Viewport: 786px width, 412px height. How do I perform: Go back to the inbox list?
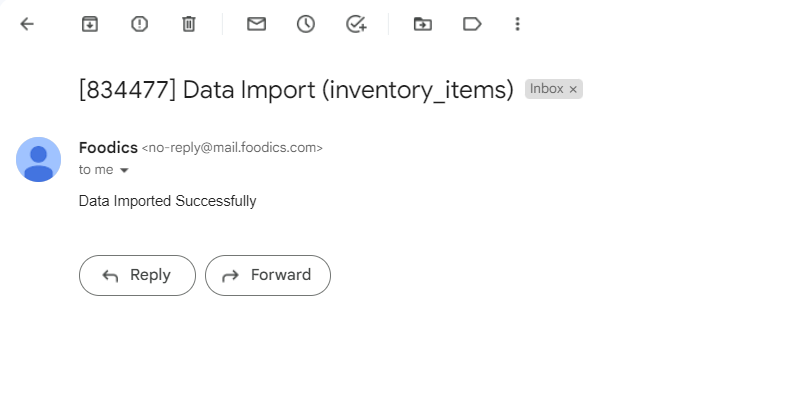click(27, 24)
